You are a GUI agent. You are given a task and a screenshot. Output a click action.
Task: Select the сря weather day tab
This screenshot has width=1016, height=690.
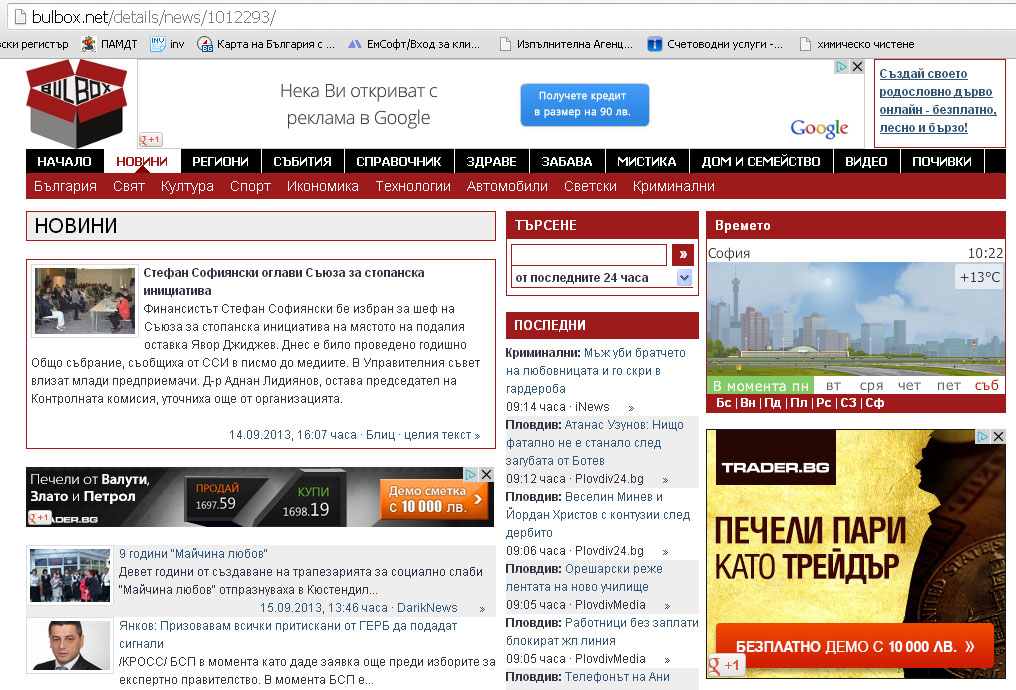(x=872, y=385)
